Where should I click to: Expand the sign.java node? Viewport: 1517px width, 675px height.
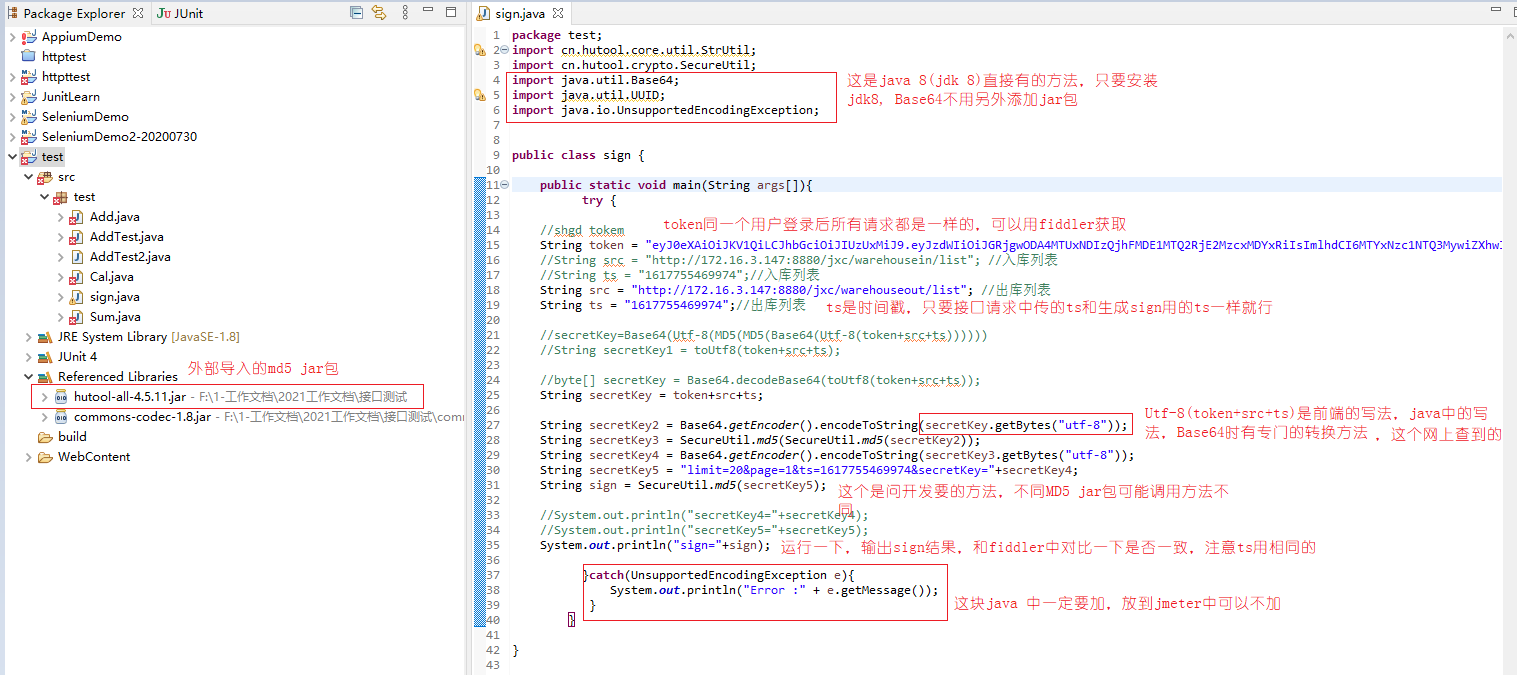click(x=60, y=297)
